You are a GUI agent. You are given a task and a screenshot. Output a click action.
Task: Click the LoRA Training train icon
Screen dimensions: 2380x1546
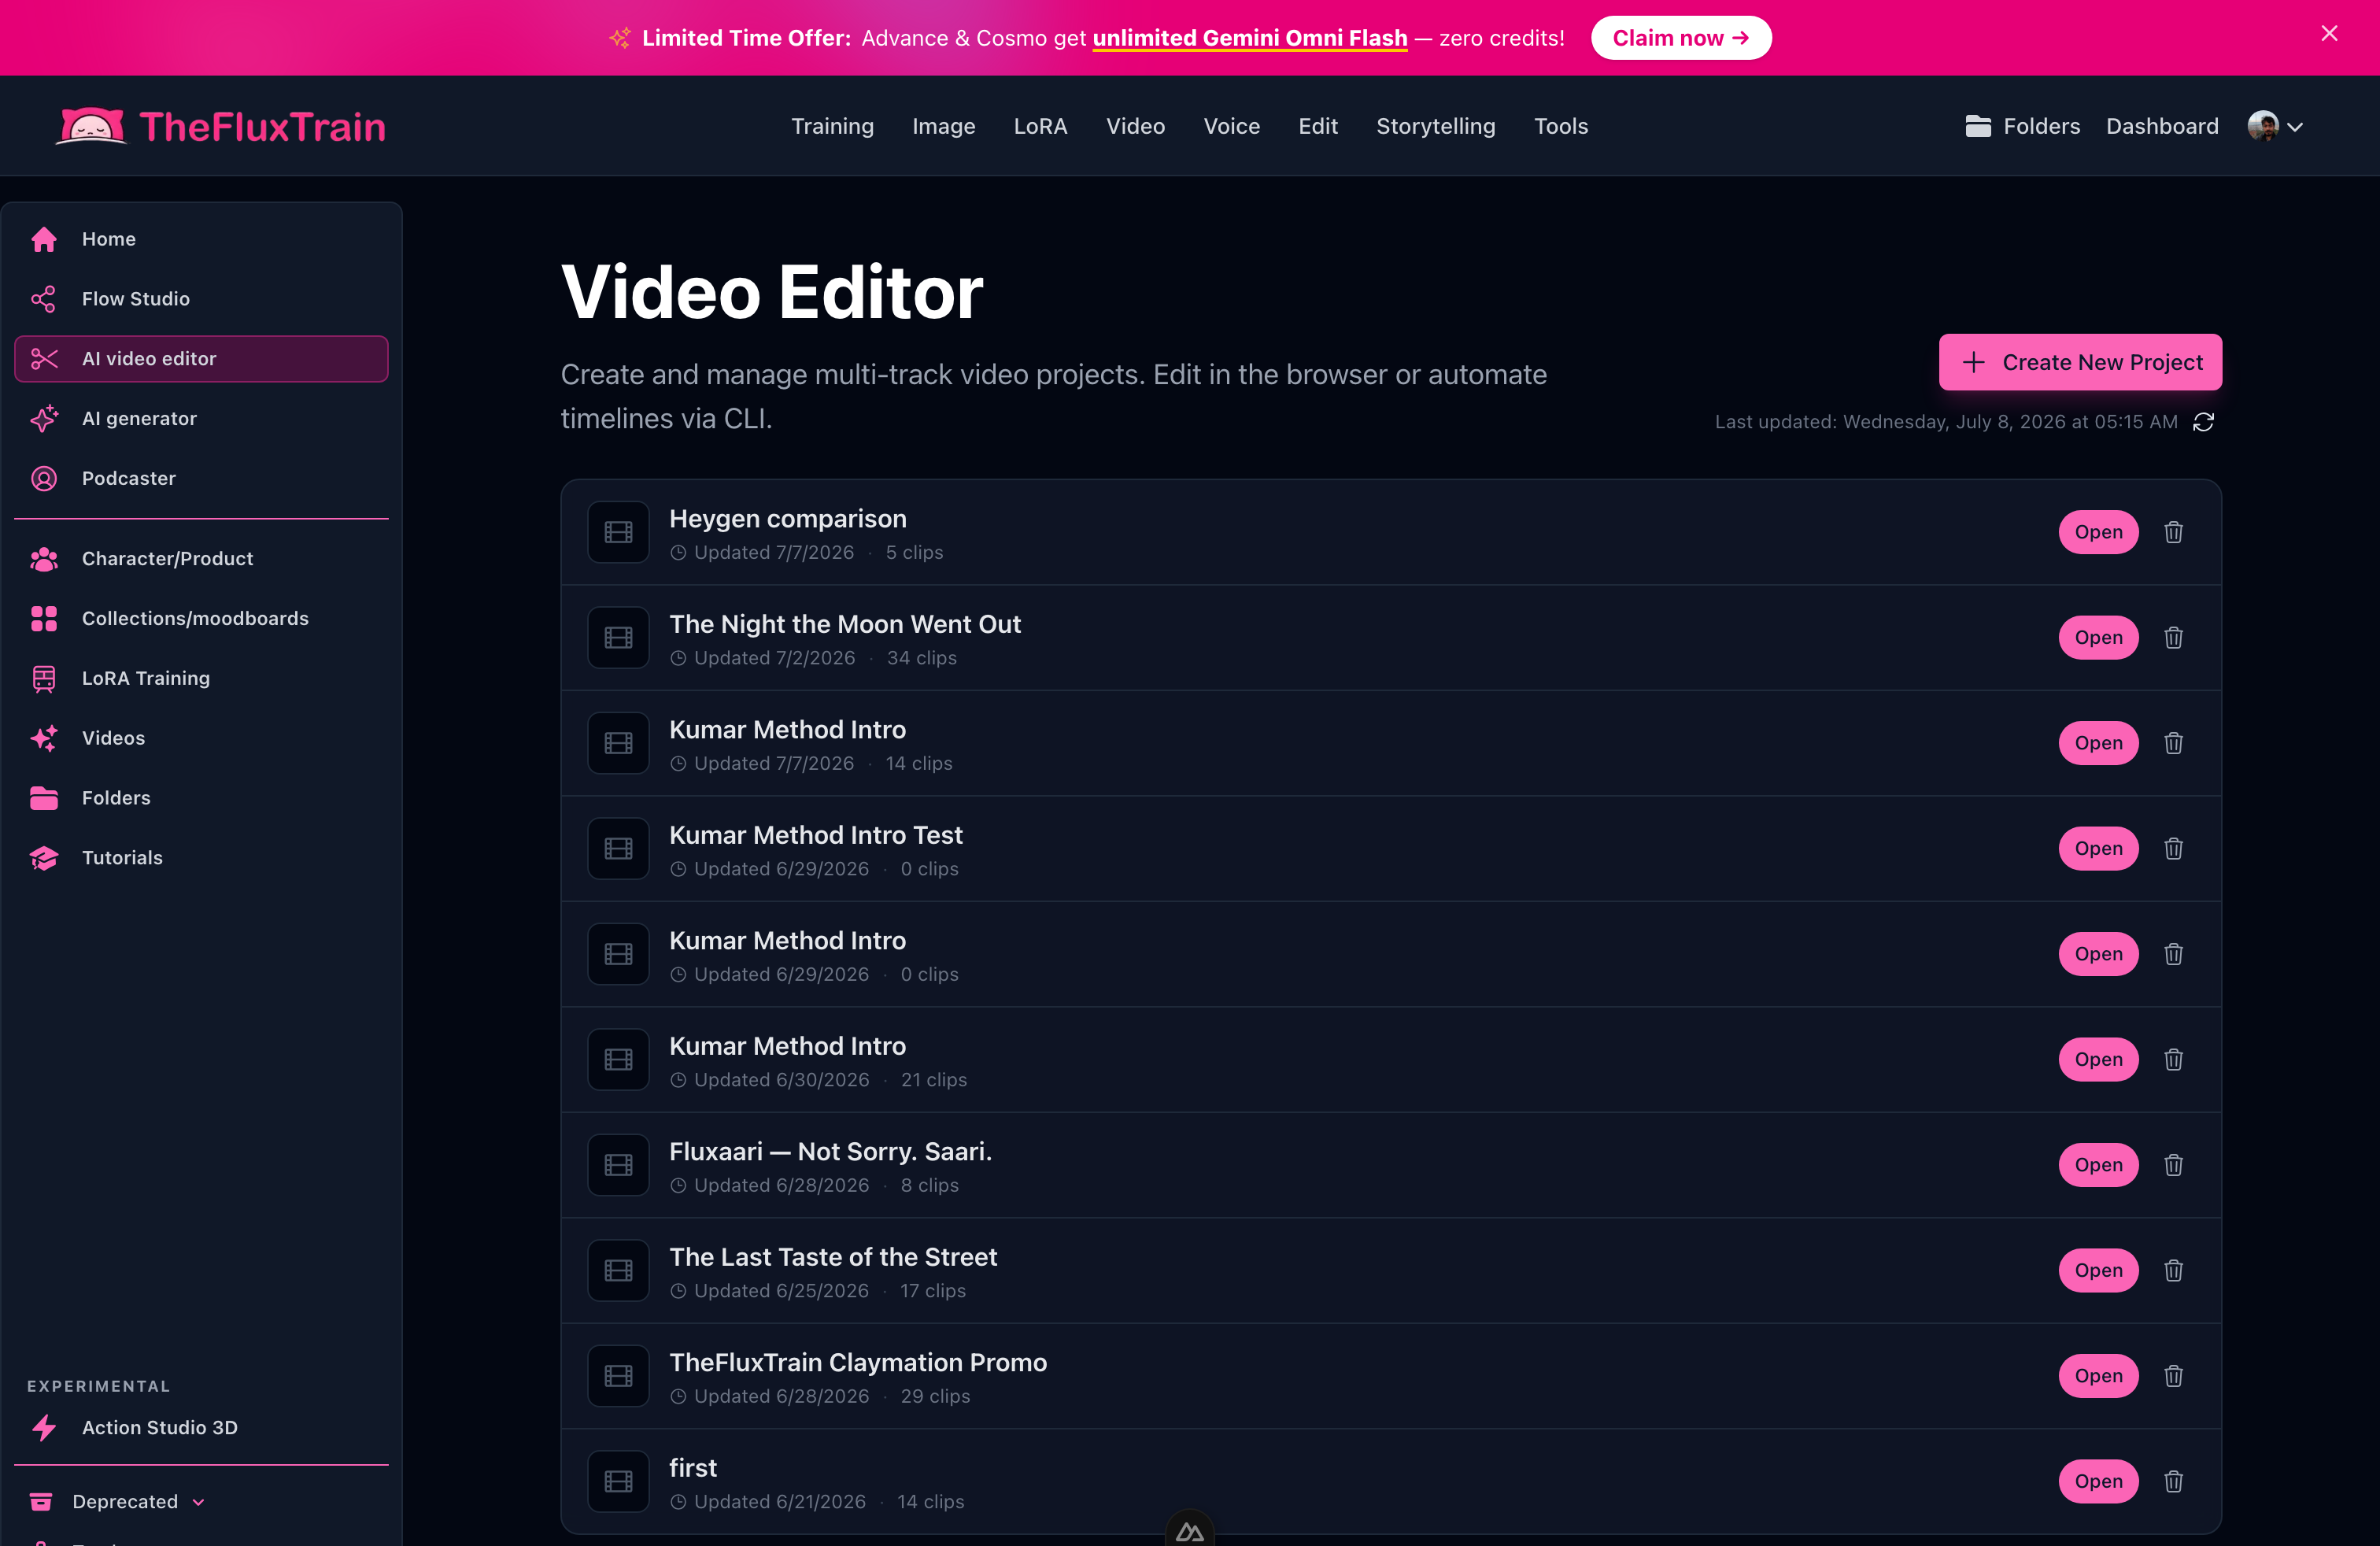click(x=44, y=678)
